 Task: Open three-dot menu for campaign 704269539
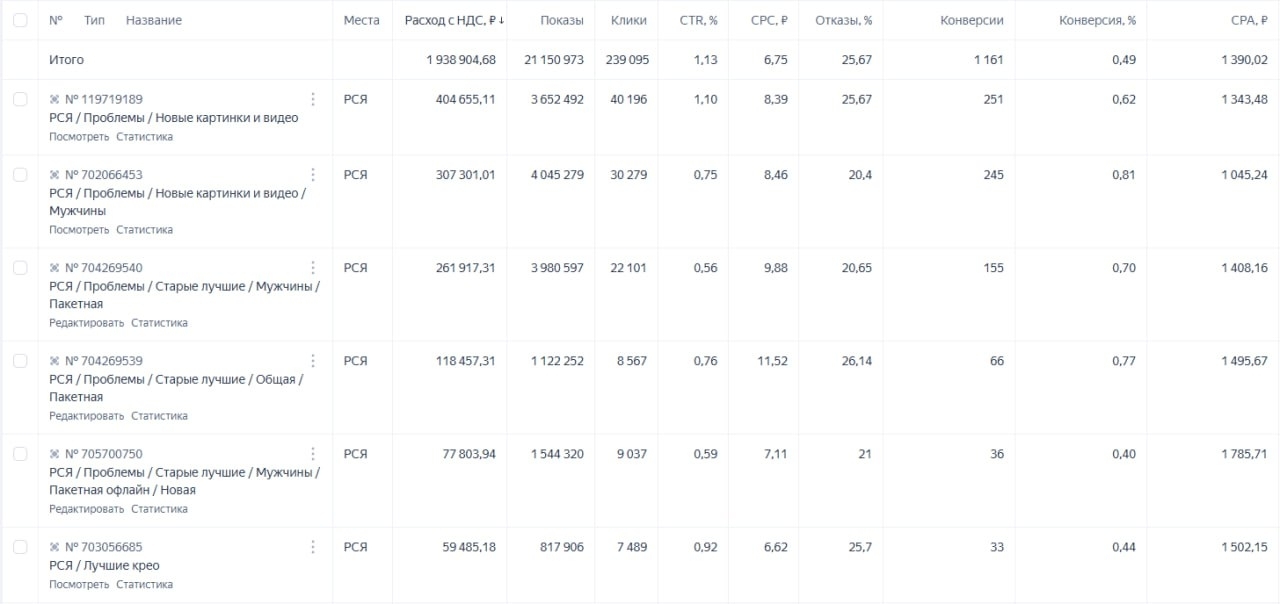[313, 360]
